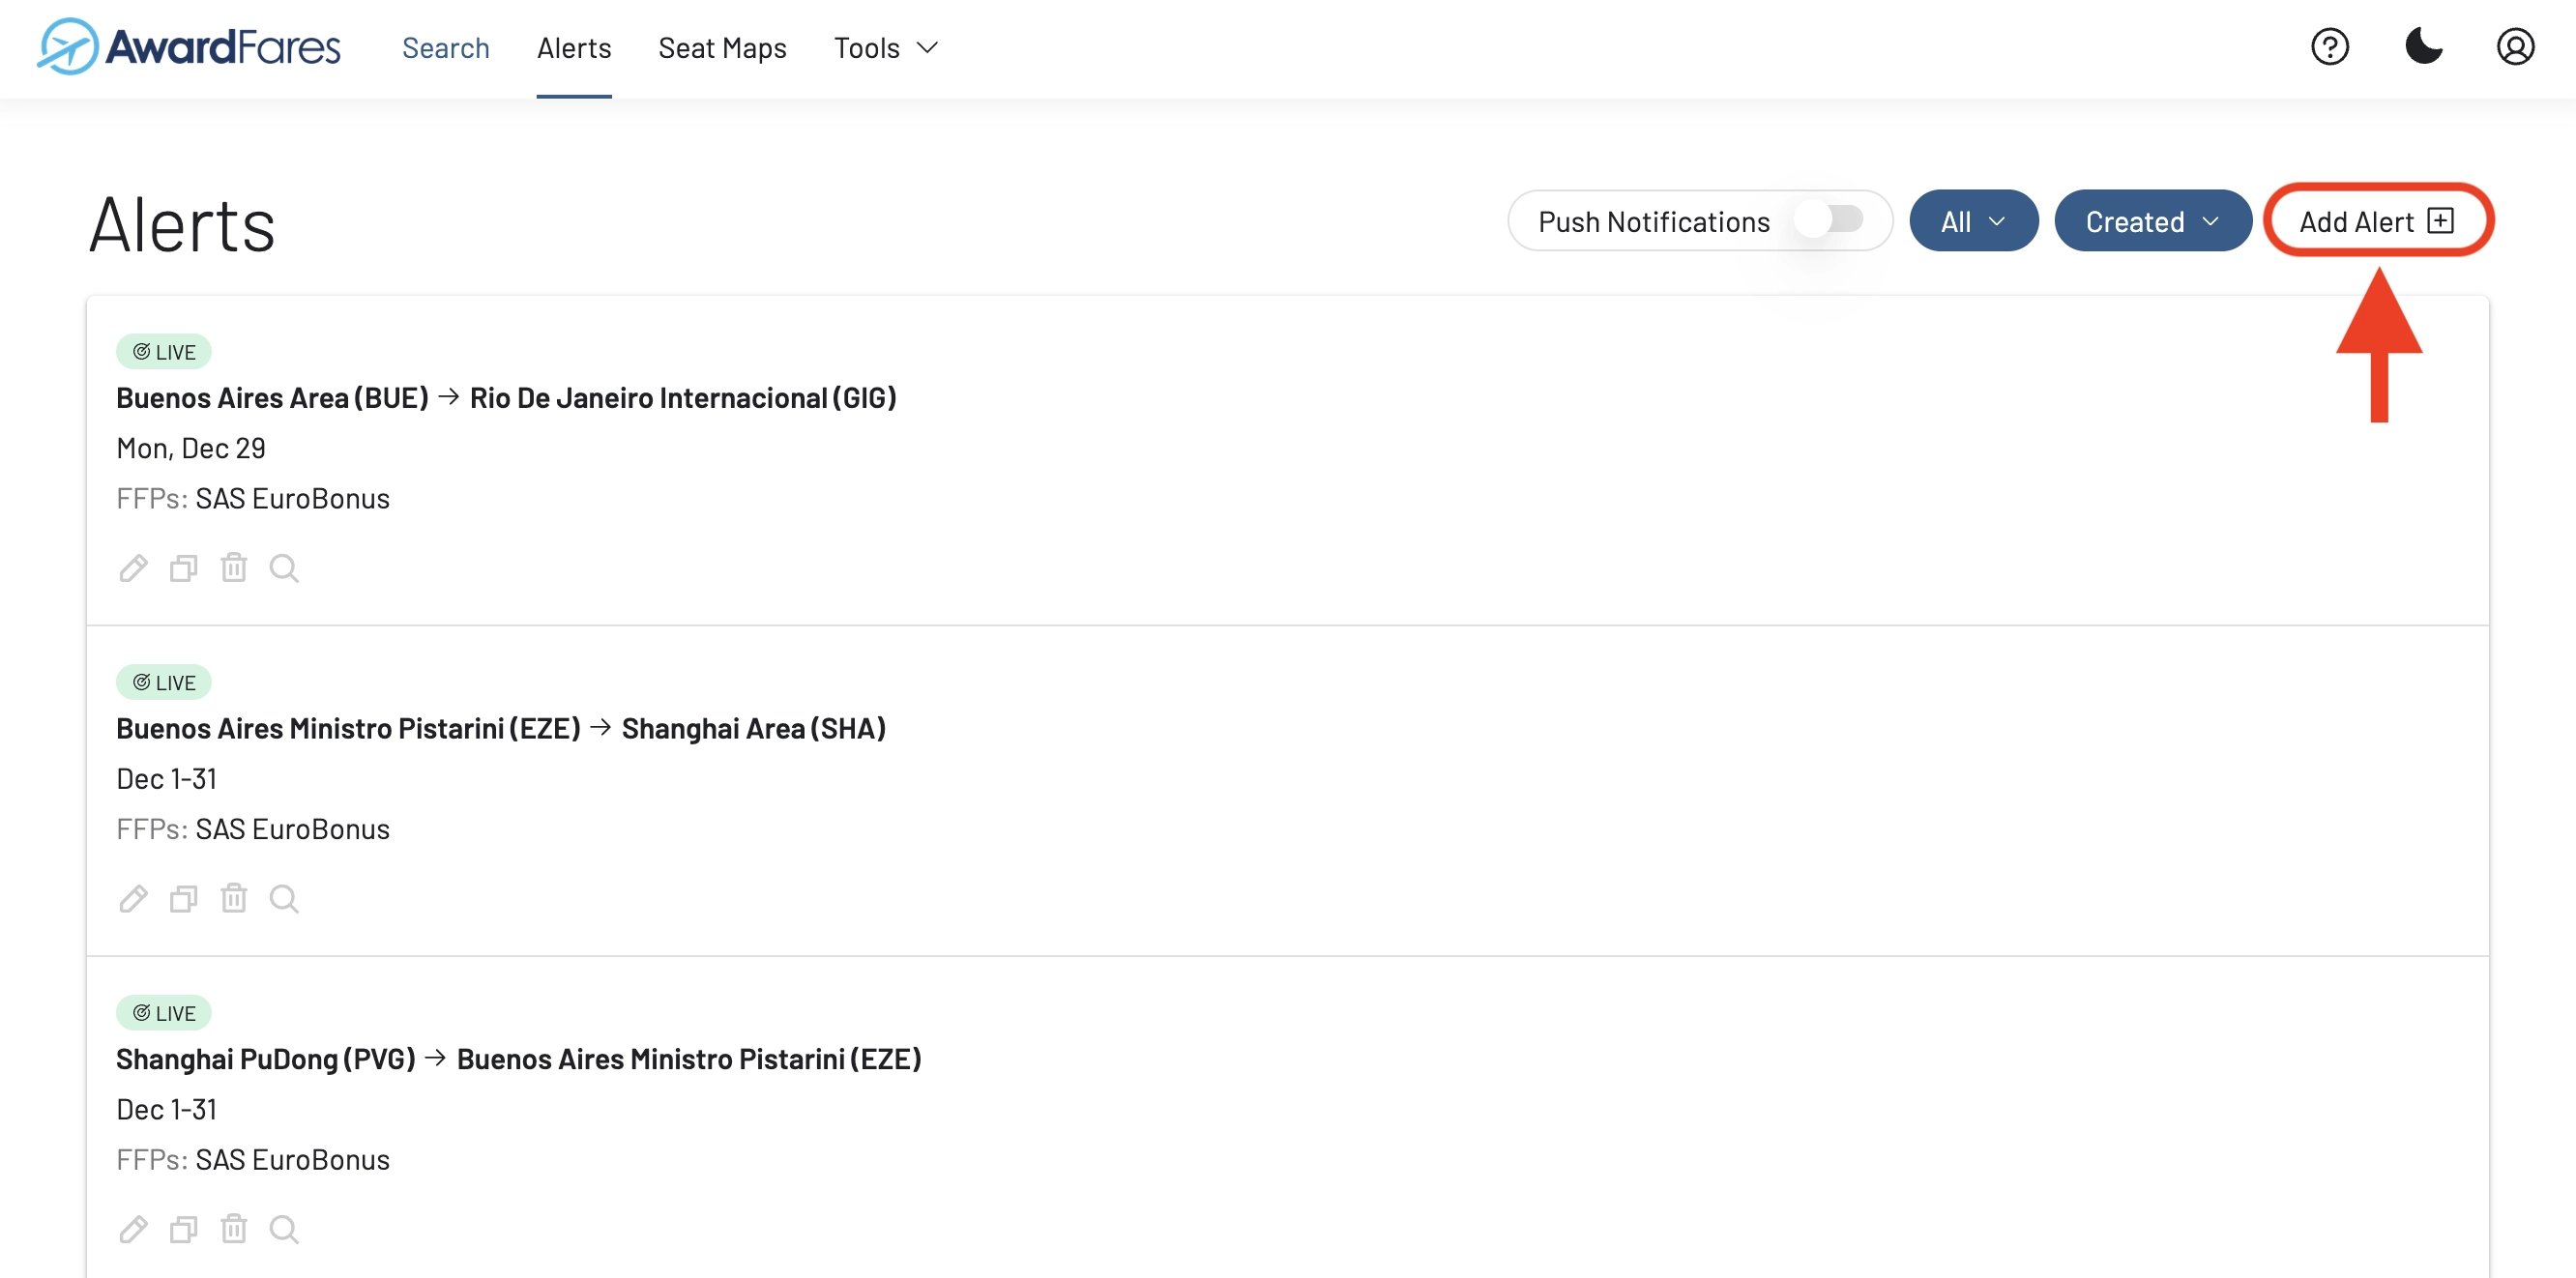Click 'Dec 1-31' date in EZE to SHA alert

[x=166, y=779]
